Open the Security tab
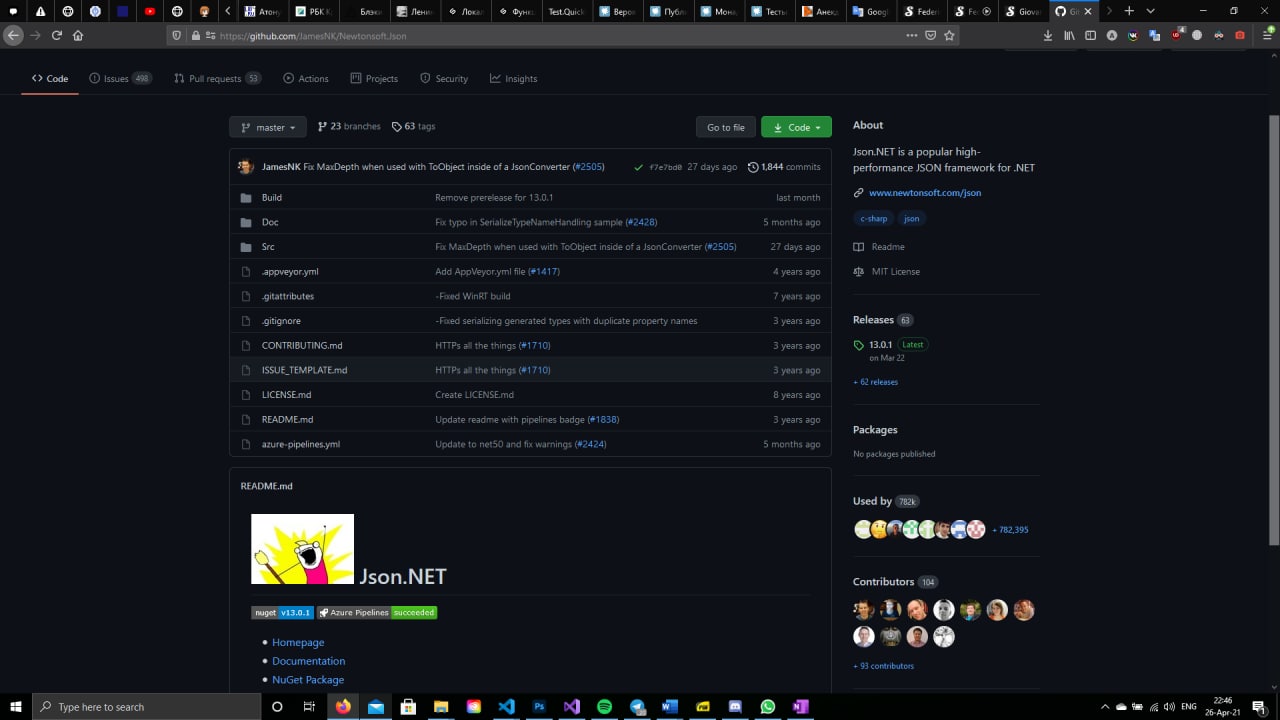This screenshot has width=1280, height=720. 444,78
